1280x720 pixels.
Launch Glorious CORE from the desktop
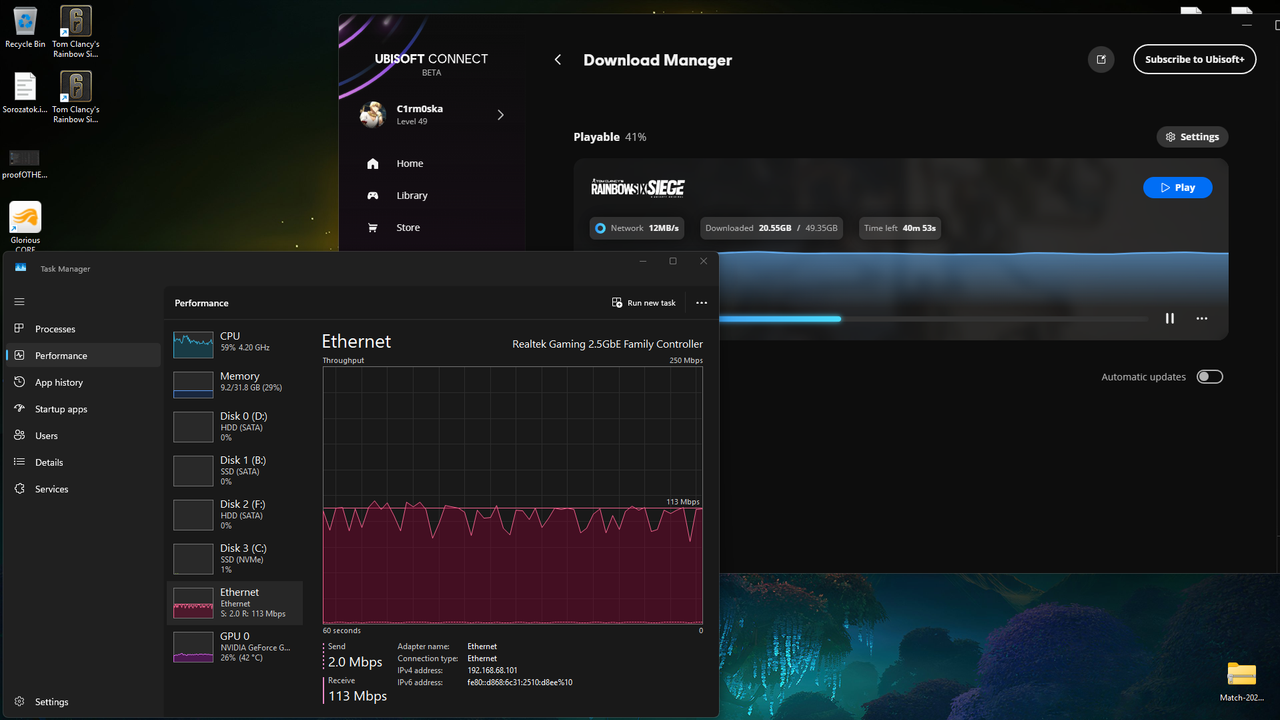25,224
